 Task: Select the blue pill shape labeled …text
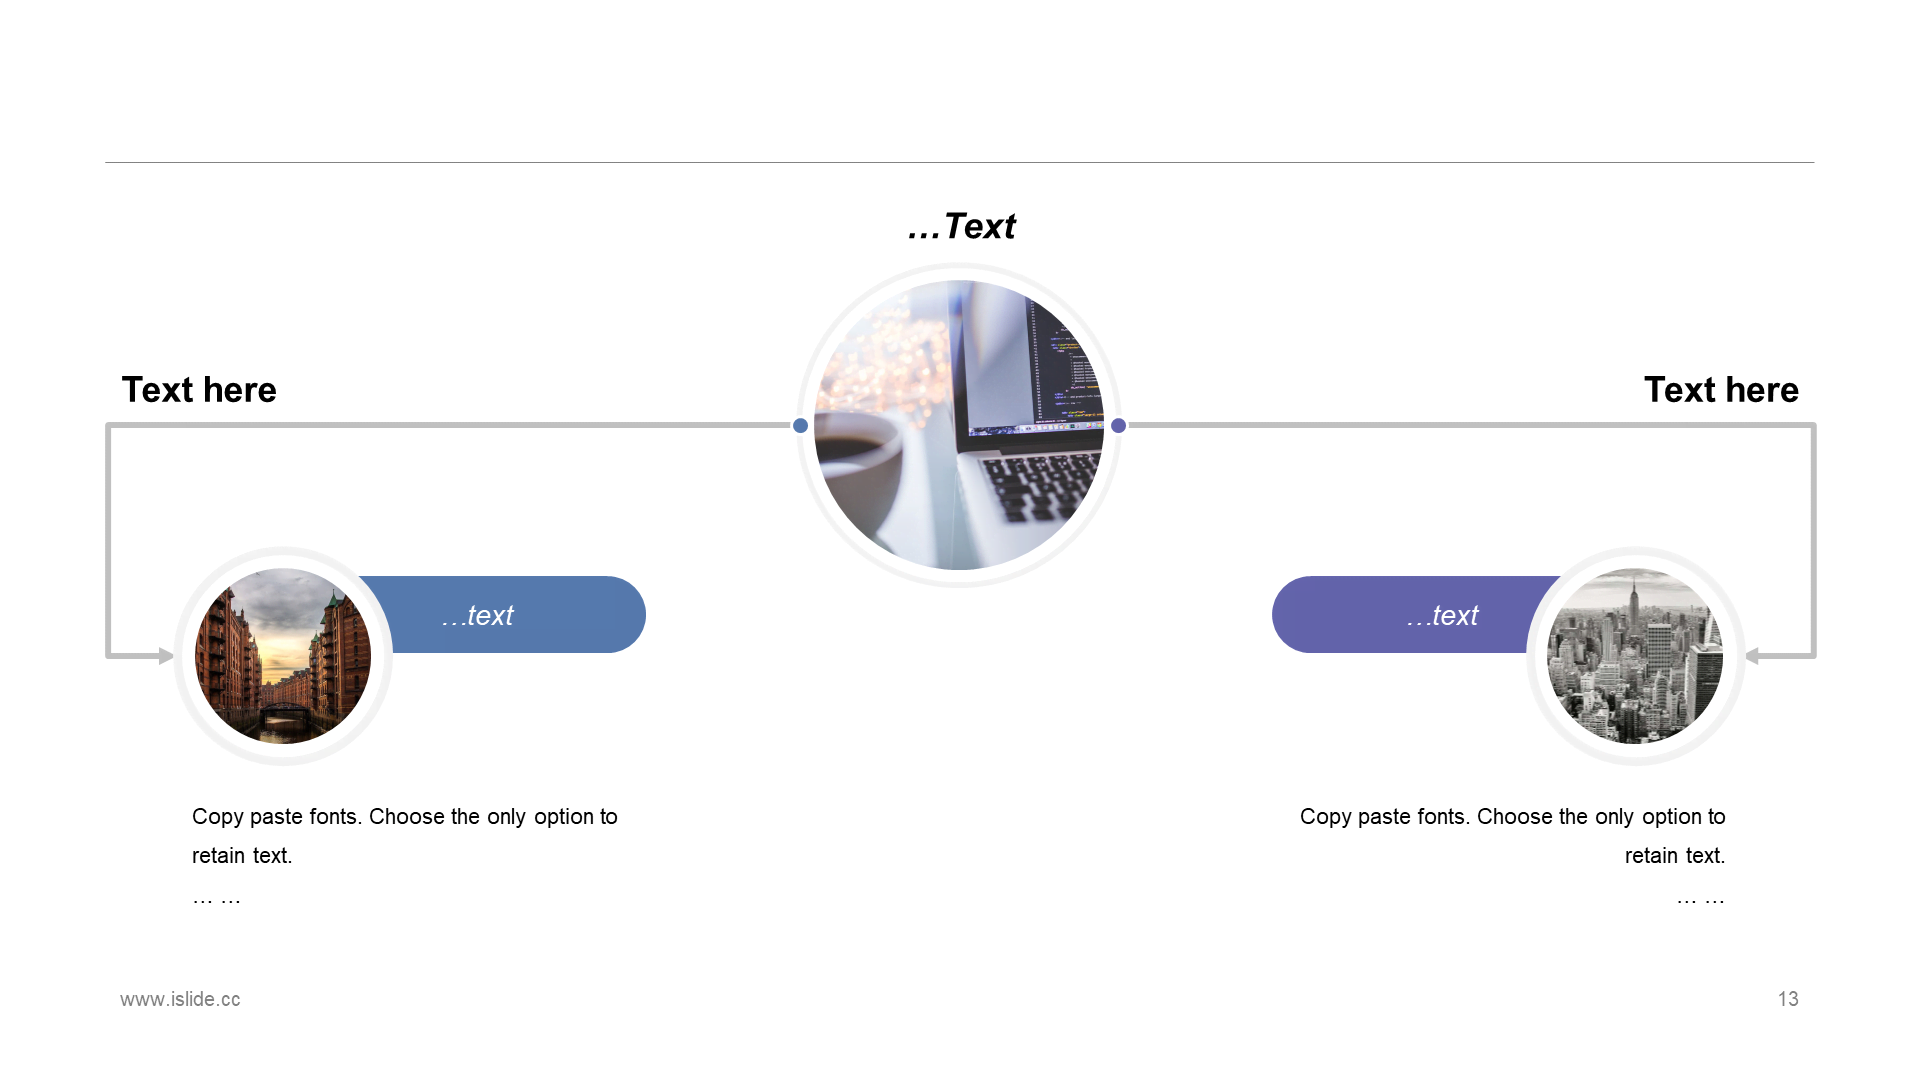tap(500, 614)
